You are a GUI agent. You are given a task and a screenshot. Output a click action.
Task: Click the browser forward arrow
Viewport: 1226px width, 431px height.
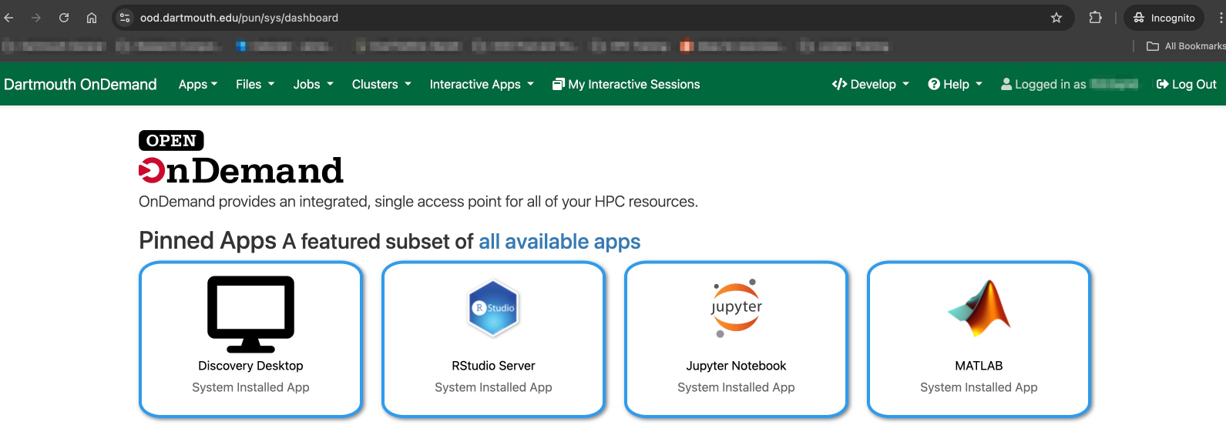coord(36,18)
